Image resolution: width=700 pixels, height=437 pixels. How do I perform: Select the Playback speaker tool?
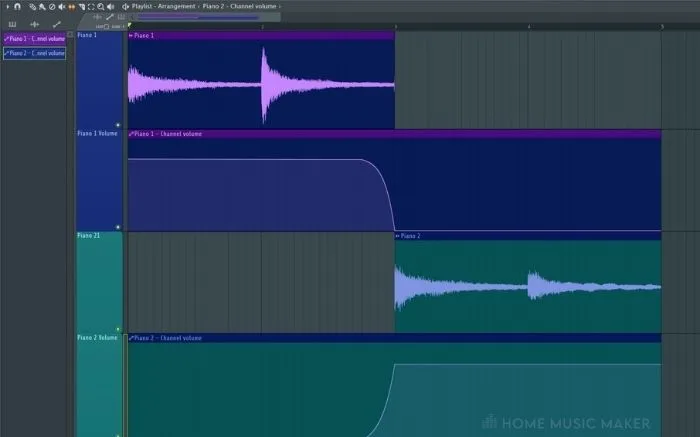click(x=111, y=7)
